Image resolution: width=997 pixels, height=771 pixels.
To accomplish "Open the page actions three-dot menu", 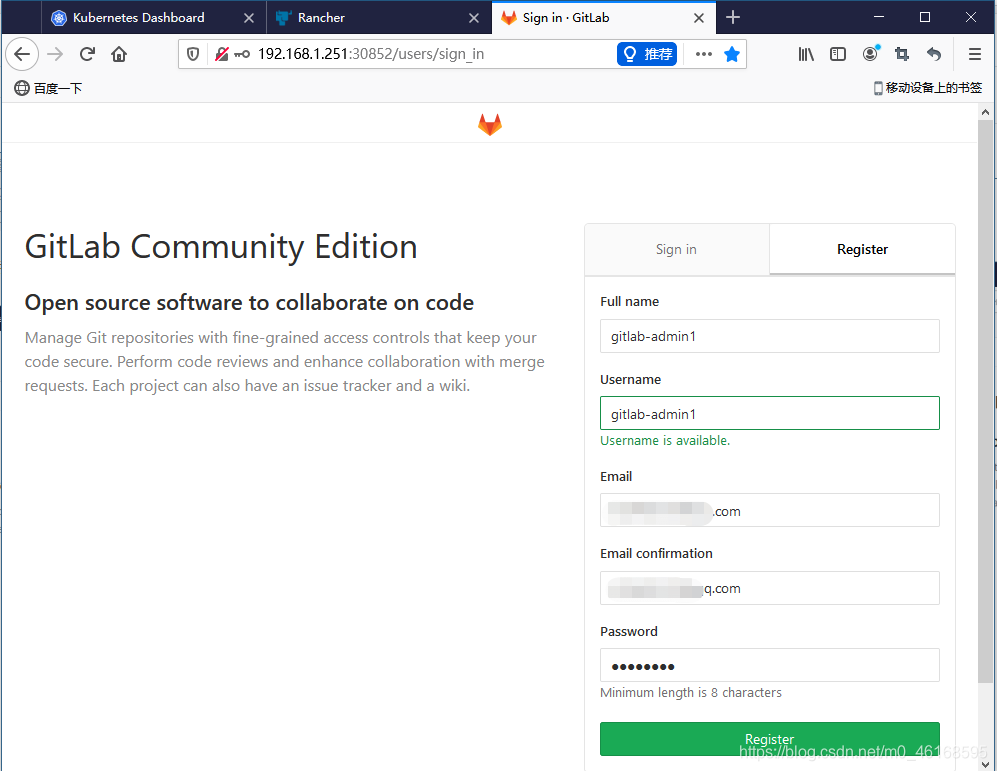I will (x=704, y=54).
